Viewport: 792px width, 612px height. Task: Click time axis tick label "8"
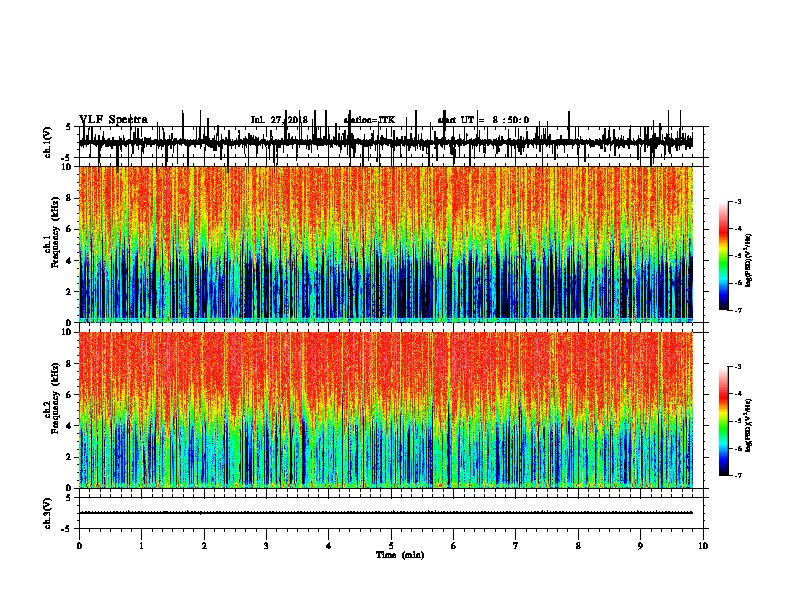click(578, 546)
